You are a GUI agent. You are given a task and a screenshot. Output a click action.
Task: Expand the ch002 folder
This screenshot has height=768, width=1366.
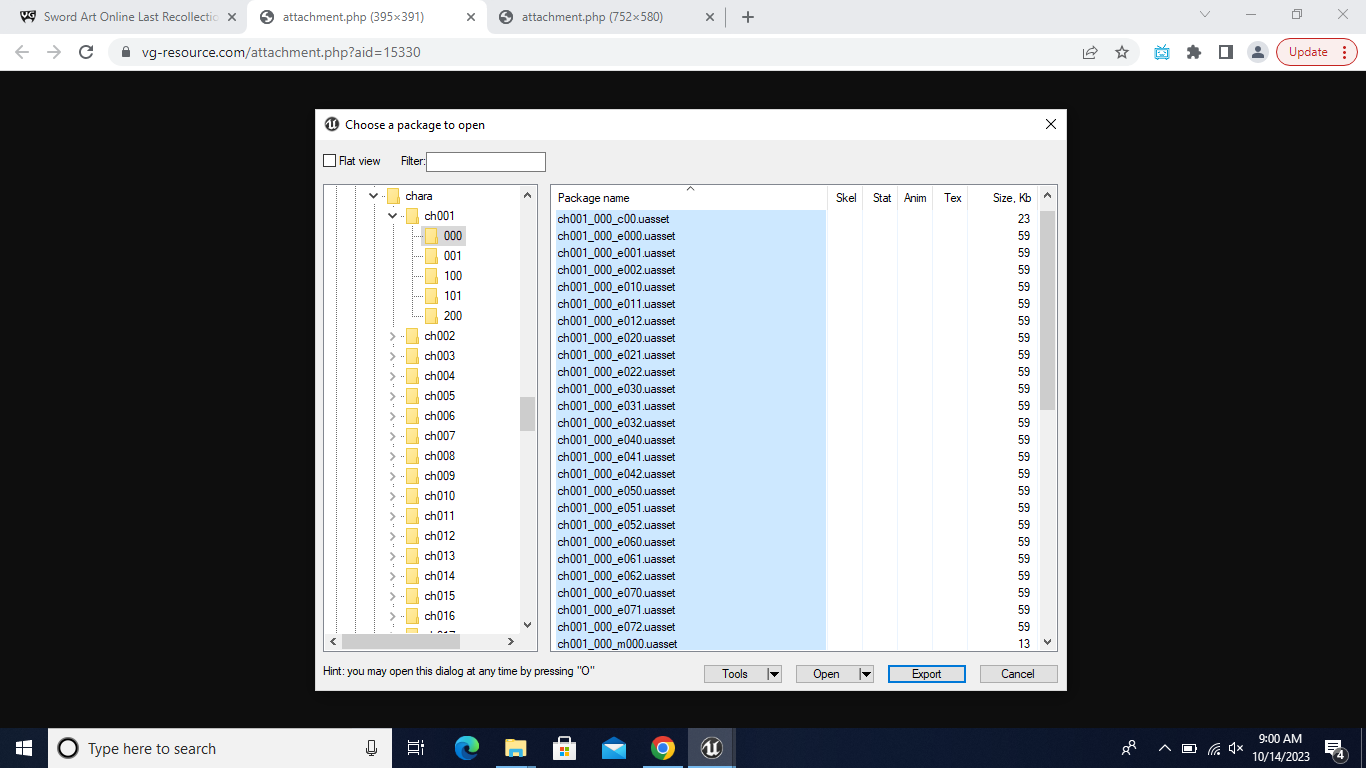point(392,336)
